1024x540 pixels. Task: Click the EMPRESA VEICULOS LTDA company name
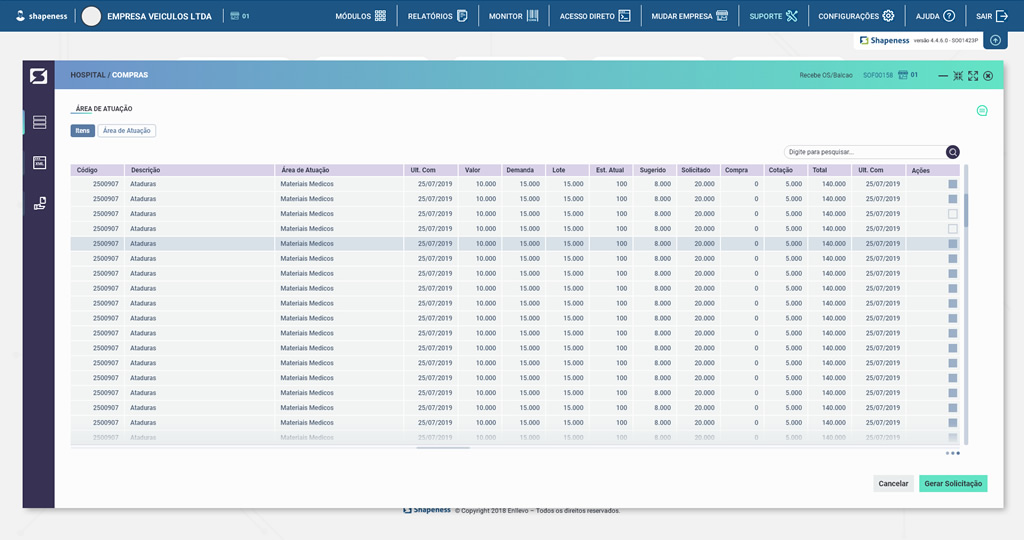pos(159,16)
